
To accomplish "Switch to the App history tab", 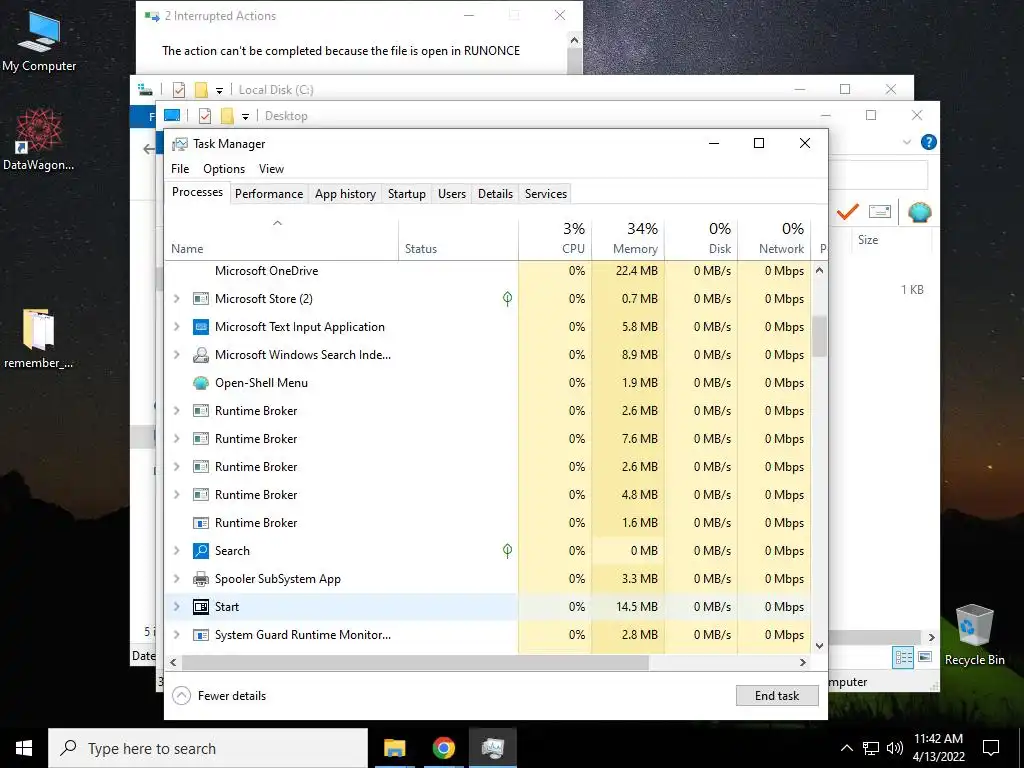I will 345,194.
